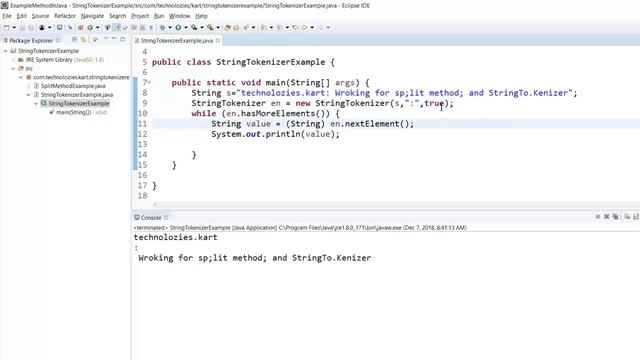Viewport: 640px width, 360px height.
Task: Open the Refactor menu
Action: click(x=65, y=16)
